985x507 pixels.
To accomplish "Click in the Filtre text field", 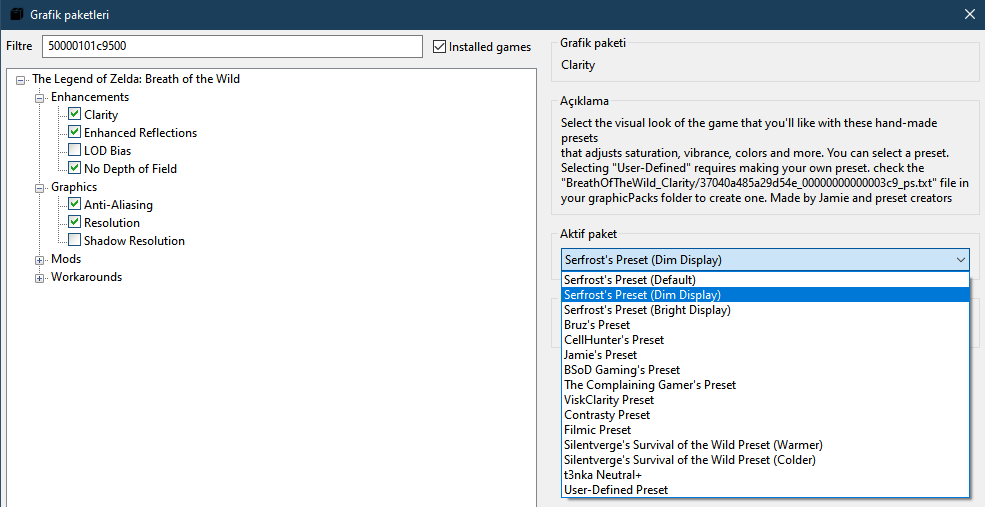I will click(x=232, y=46).
